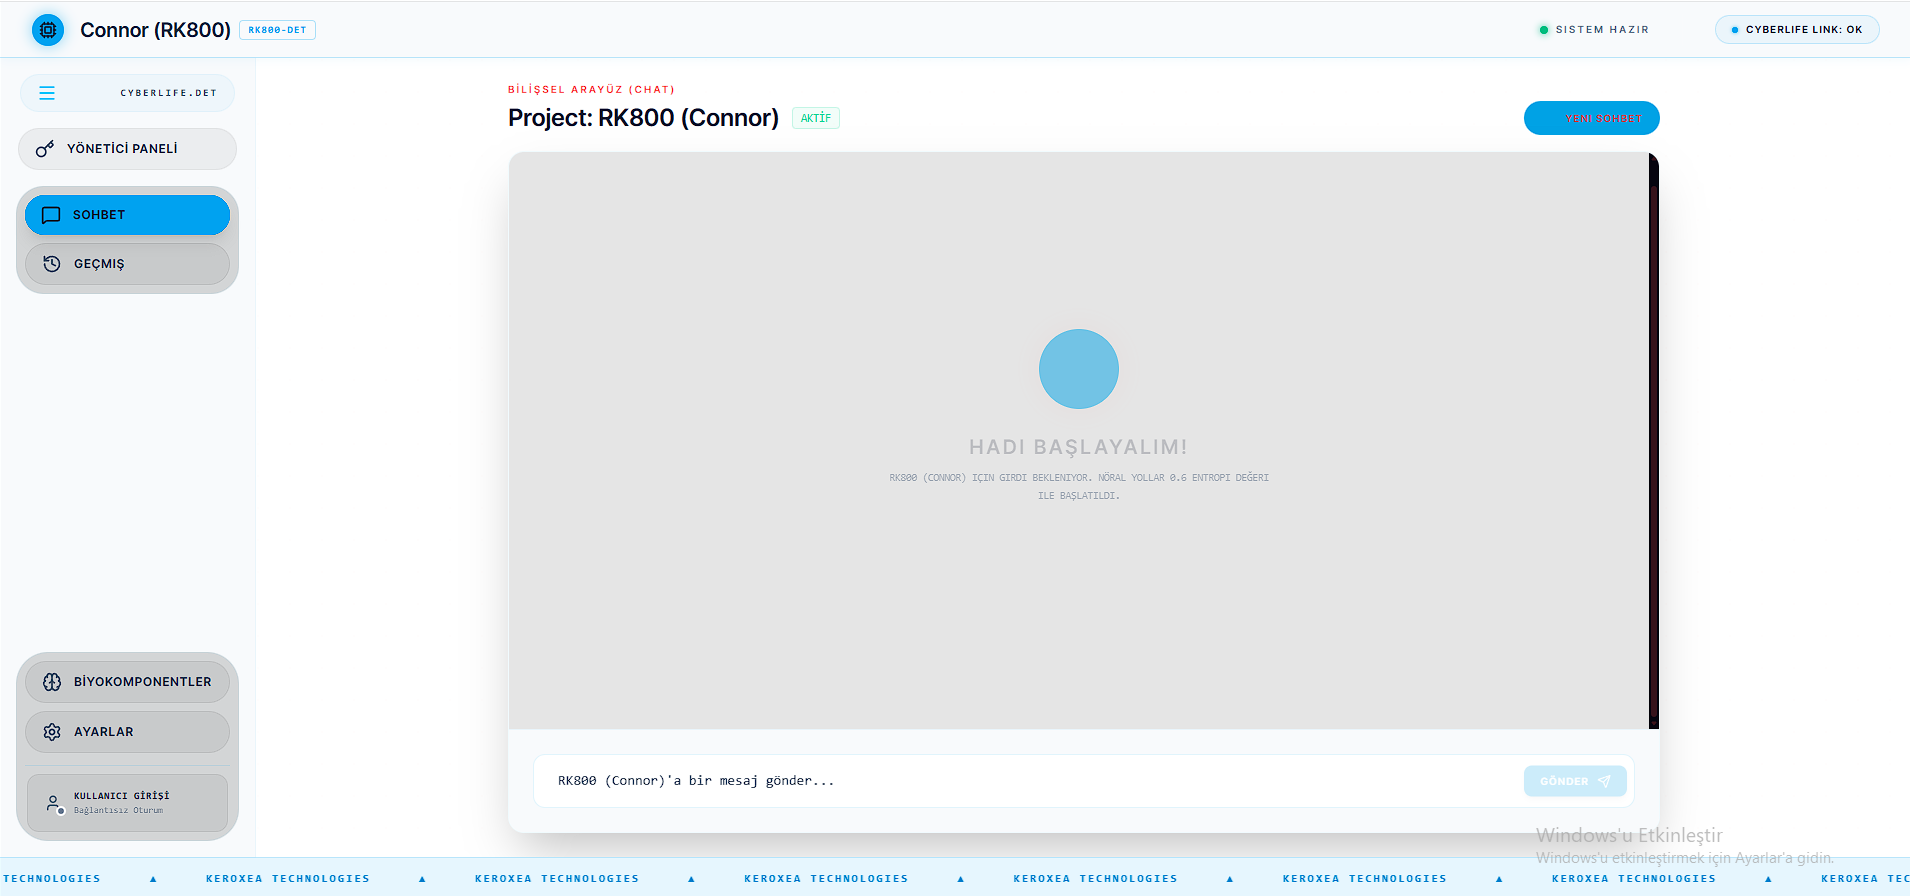Click the CYBERLIFE.DET sidebar label
The width and height of the screenshot is (1910, 896).
169,93
